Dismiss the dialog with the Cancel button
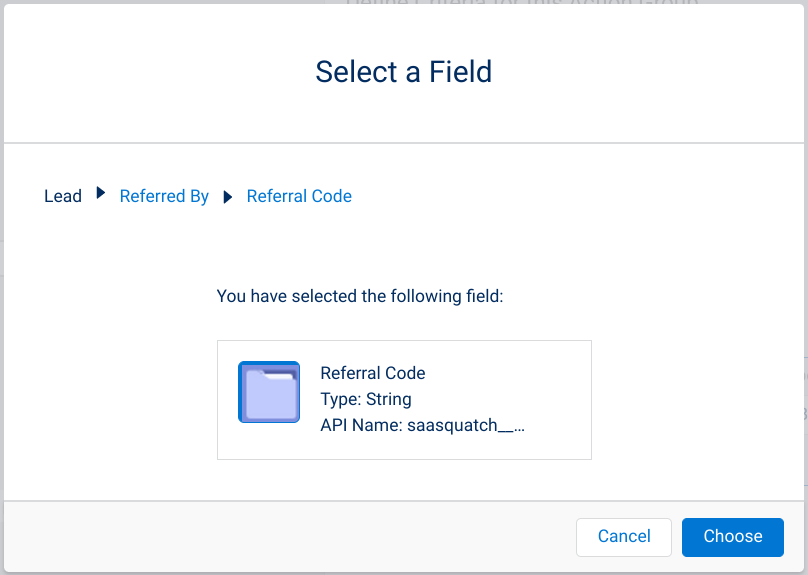This screenshot has height=575, width=808. (624, 537)
